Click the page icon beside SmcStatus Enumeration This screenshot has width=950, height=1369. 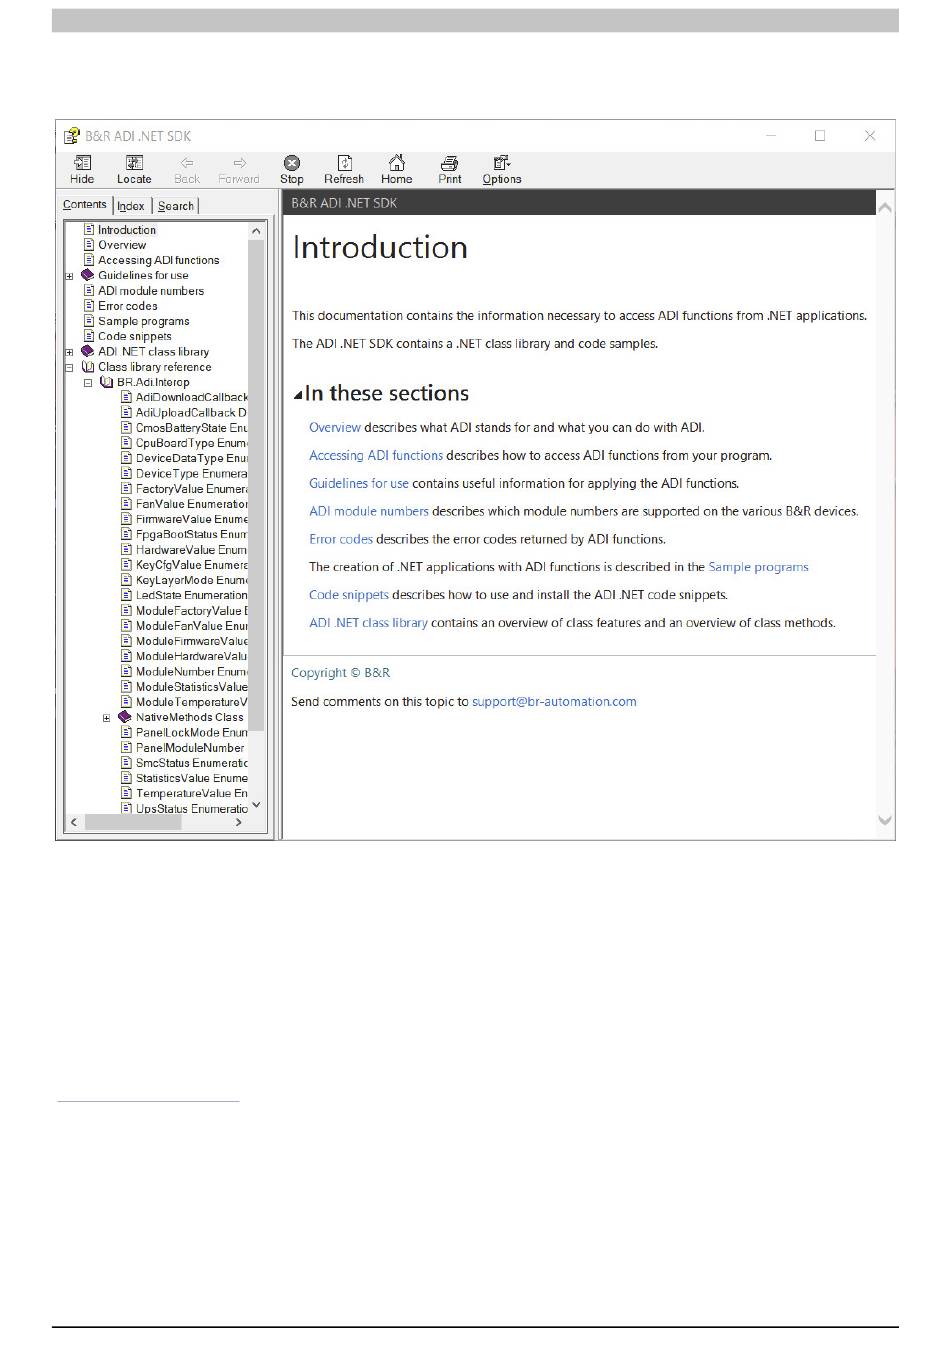pyautogui.click(x=127, y=763)
